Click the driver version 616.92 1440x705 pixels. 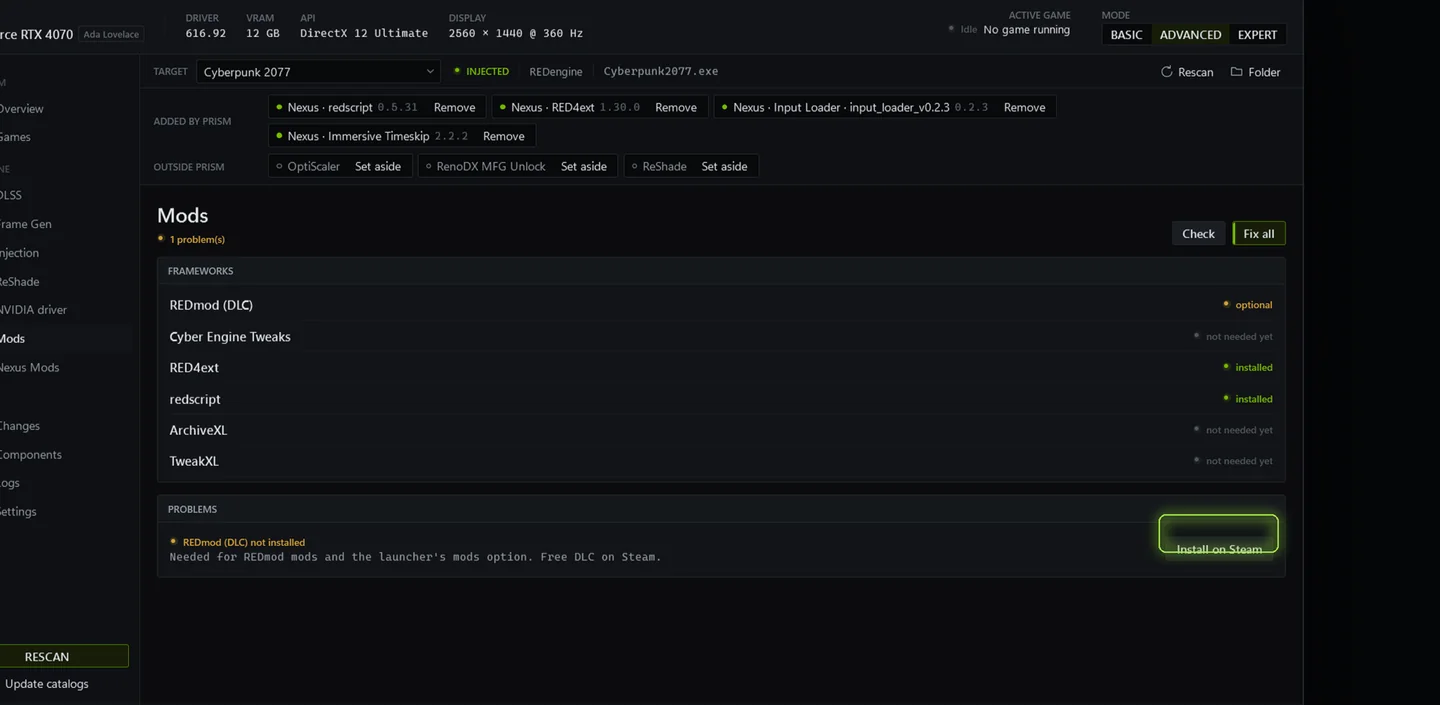pyautogui.click(x=206, y=33)
